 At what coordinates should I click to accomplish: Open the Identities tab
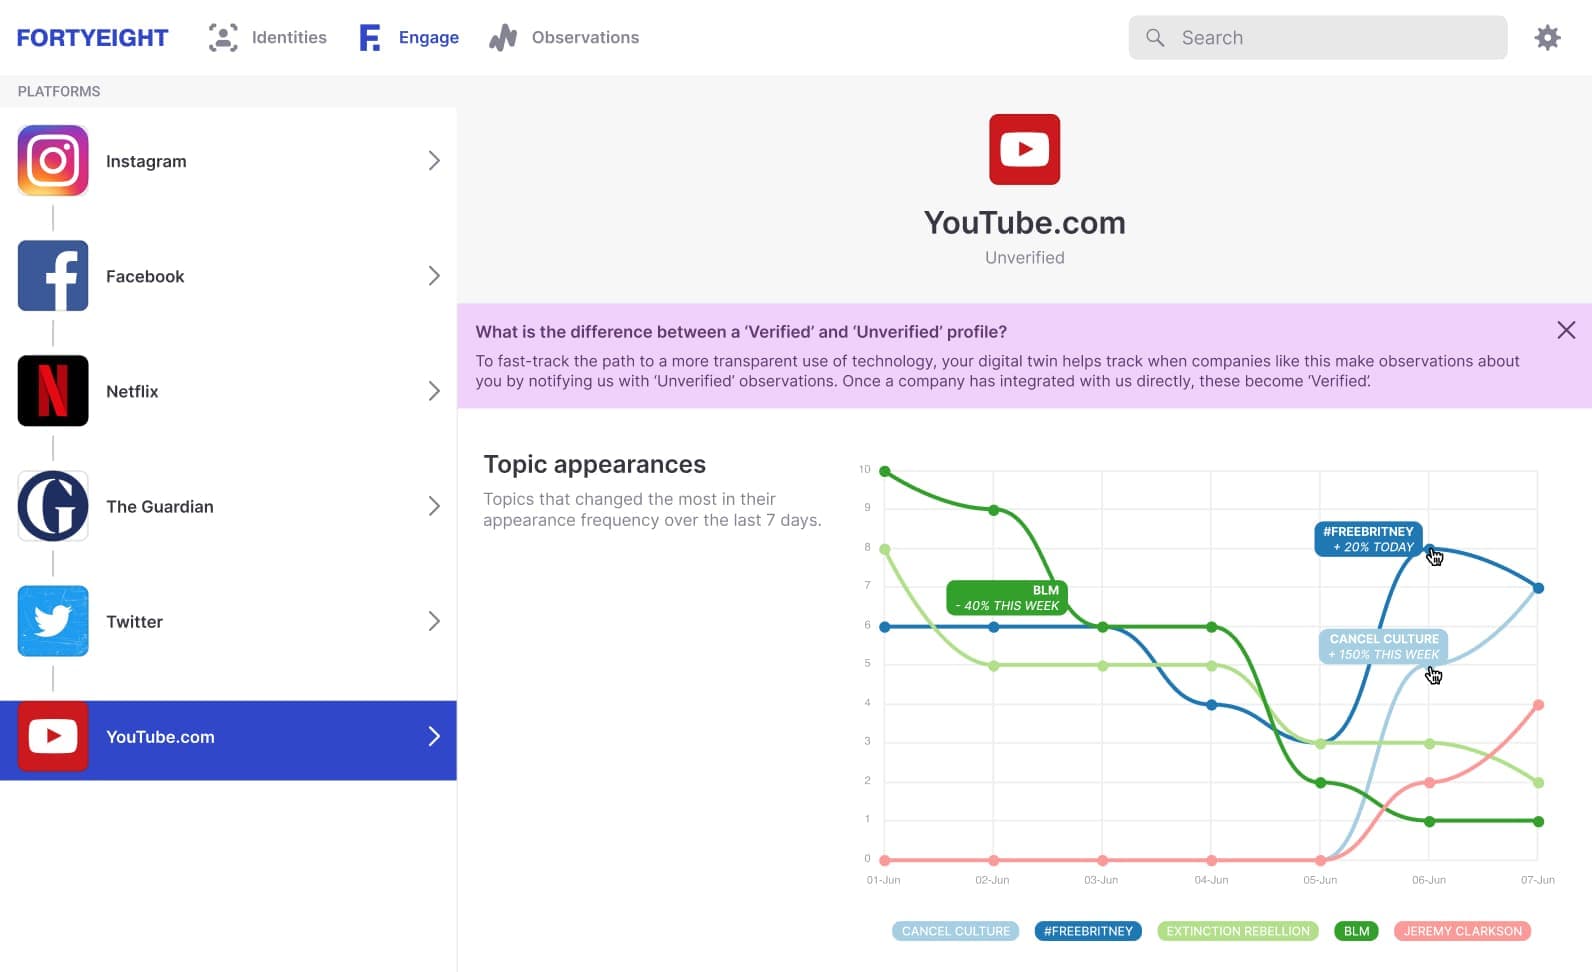[268, 38]
